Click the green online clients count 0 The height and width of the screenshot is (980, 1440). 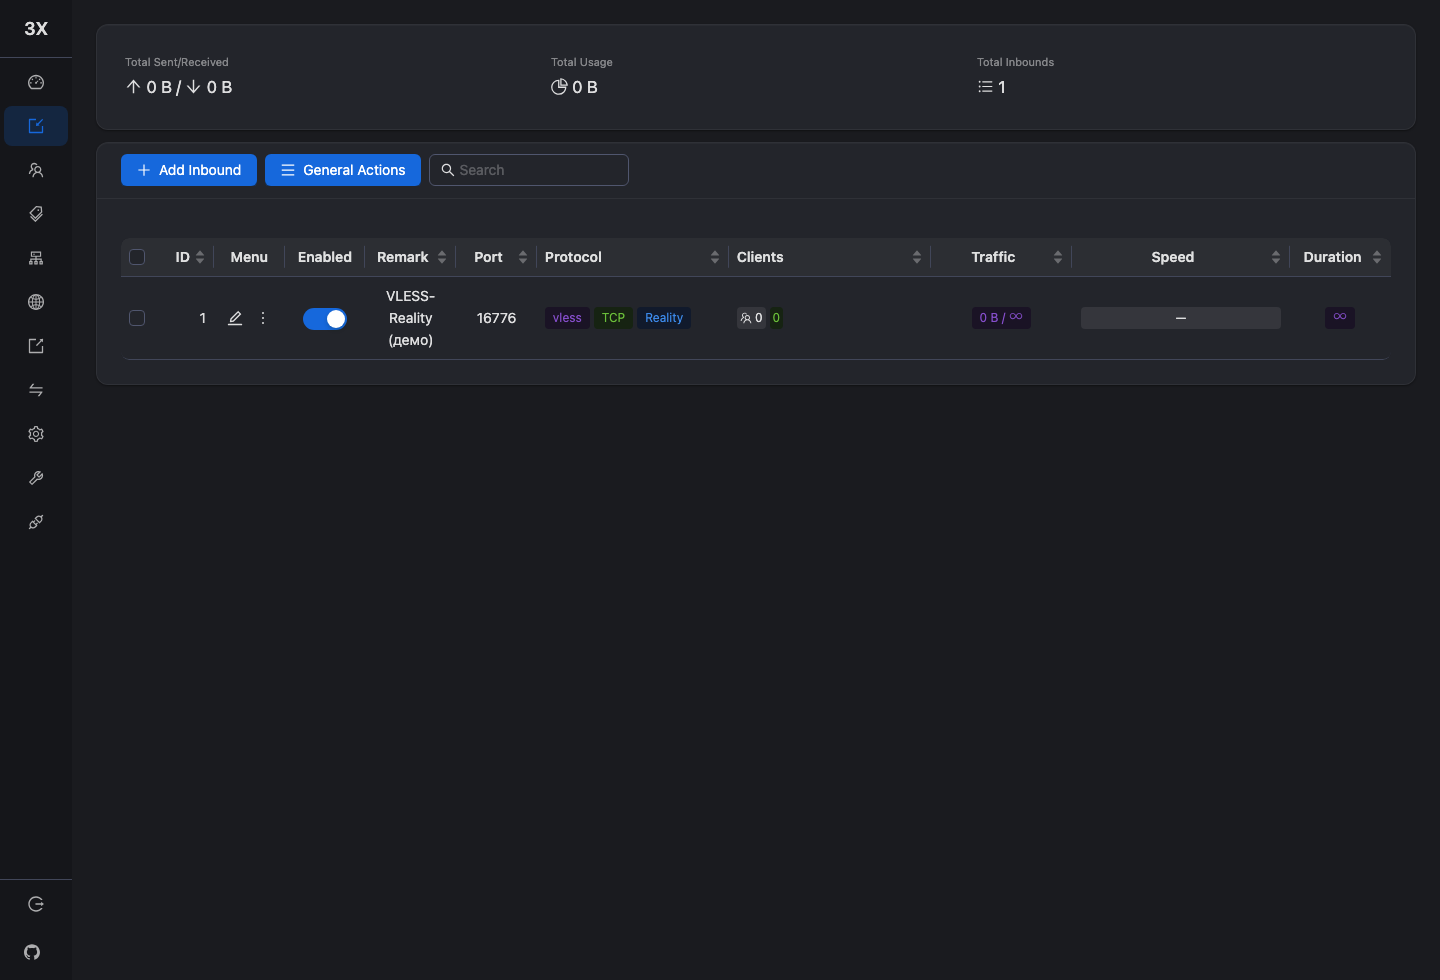776,318
